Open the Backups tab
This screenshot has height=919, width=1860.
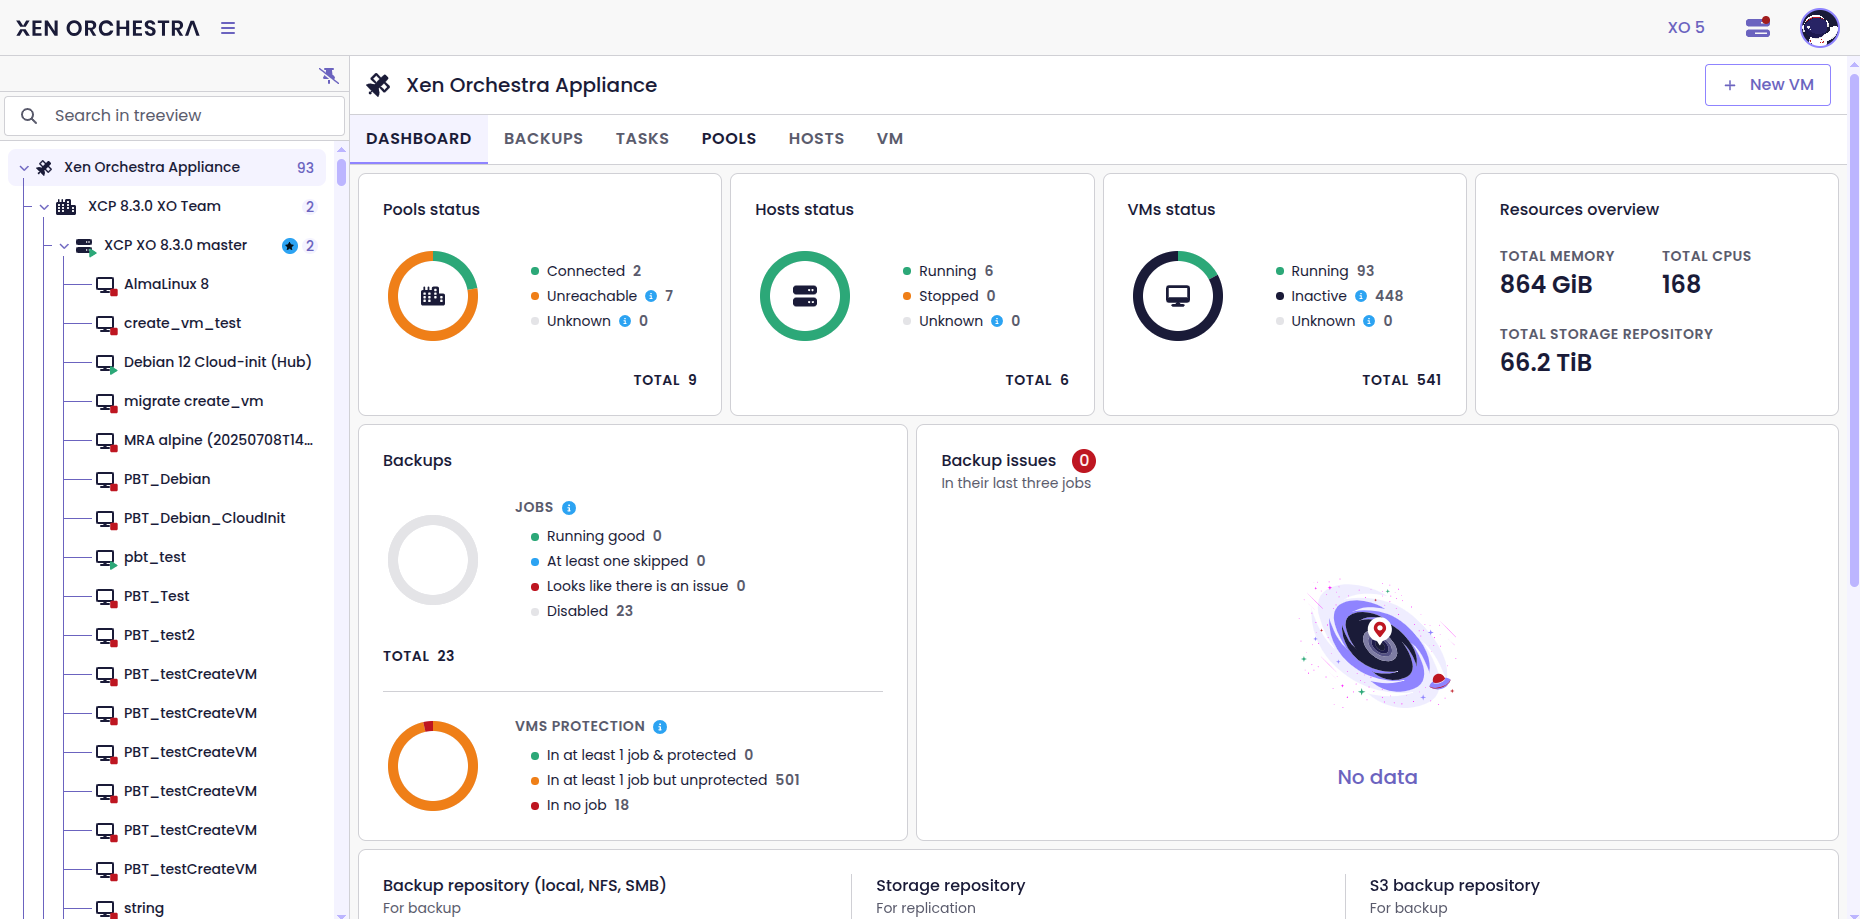pyautogui.click(x=543, y=139)
